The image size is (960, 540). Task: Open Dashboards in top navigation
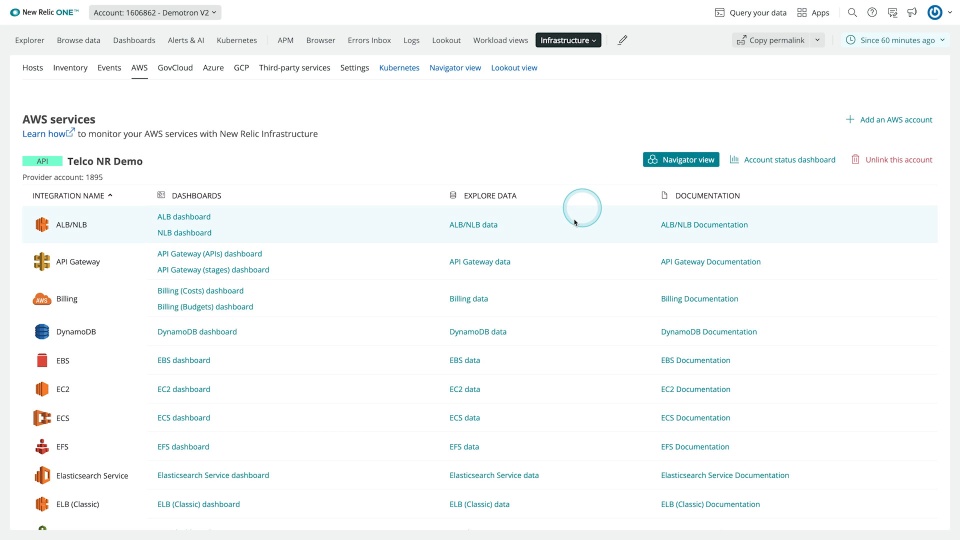pyautogui.click(x=134, y=40)
